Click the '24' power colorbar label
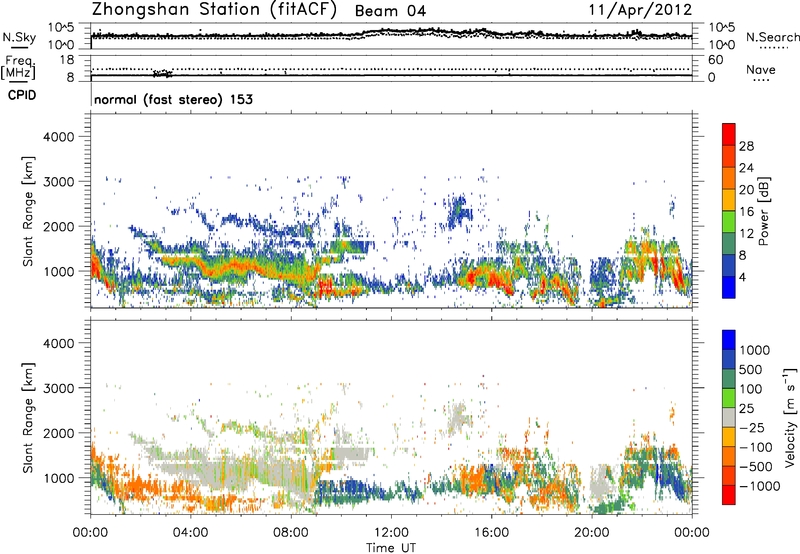The width and height of the screenshot is (800, 554). coord(746,168)
